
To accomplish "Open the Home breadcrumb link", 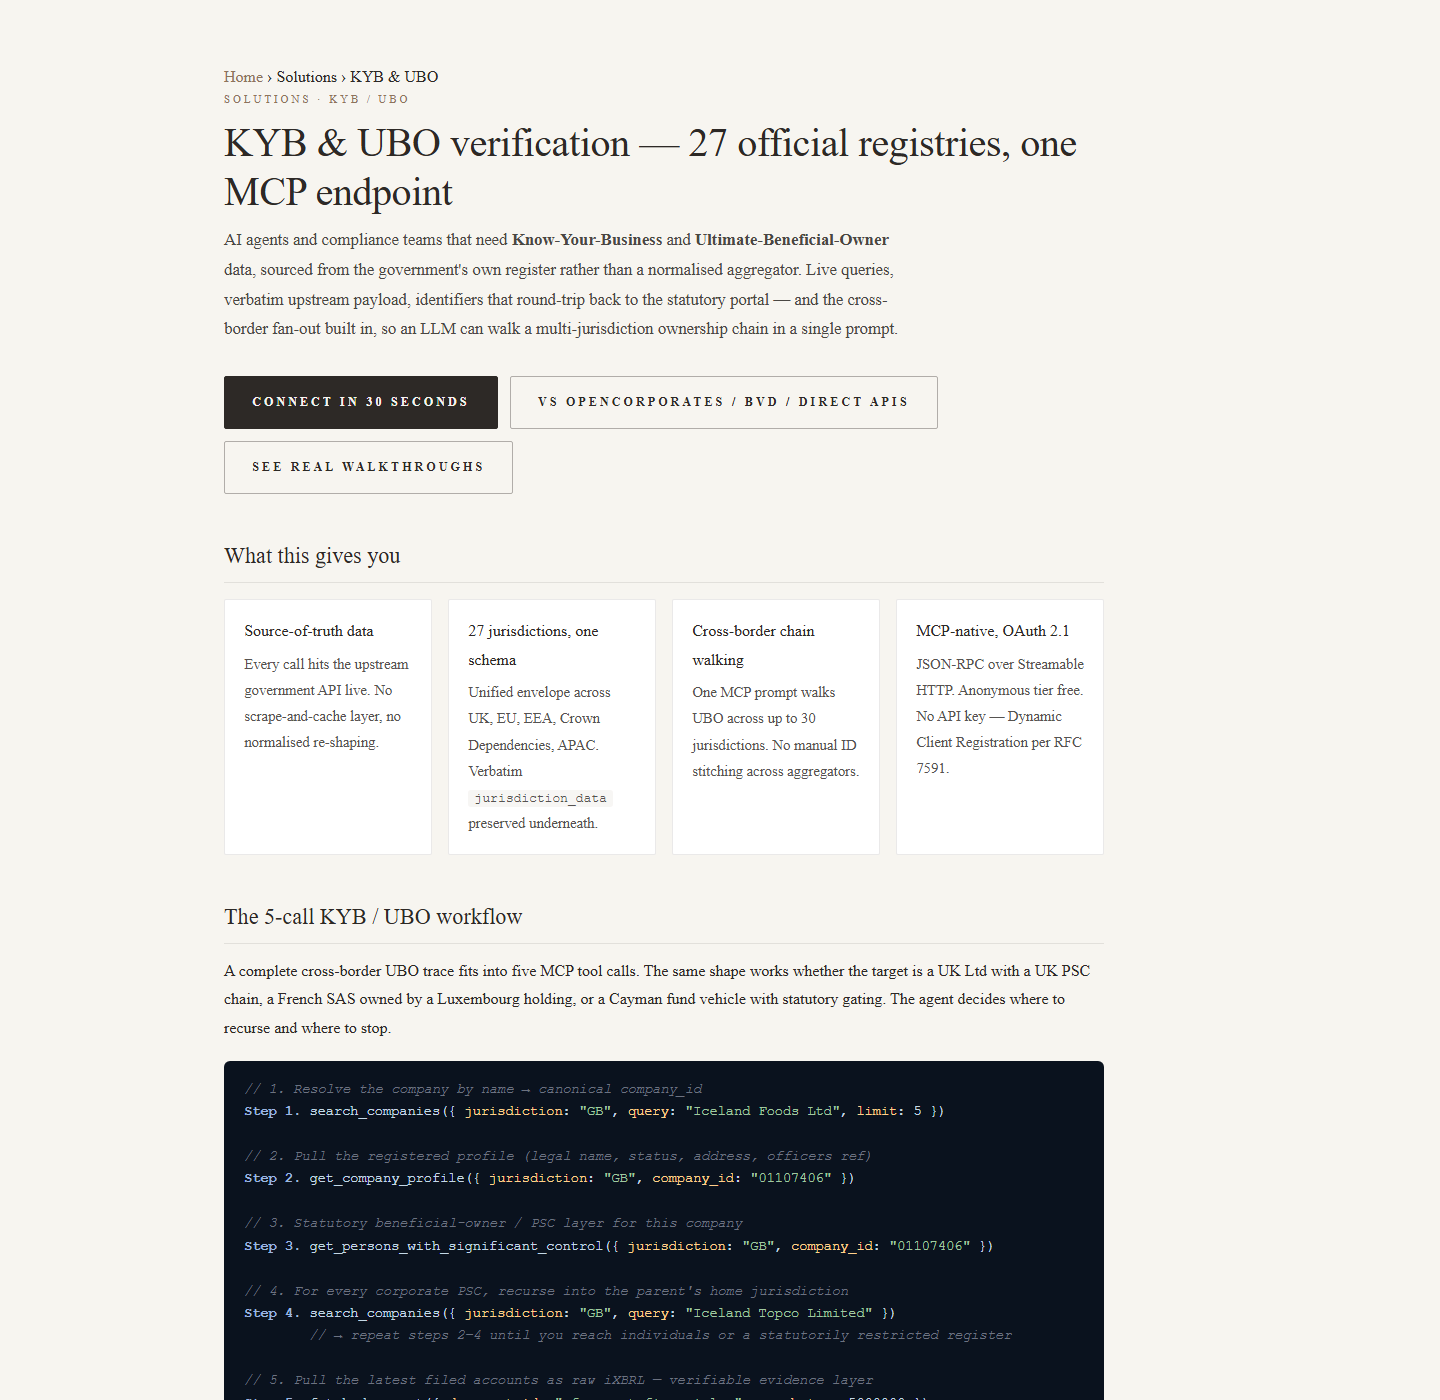I will pyautogui.click(x=243, y=77).
